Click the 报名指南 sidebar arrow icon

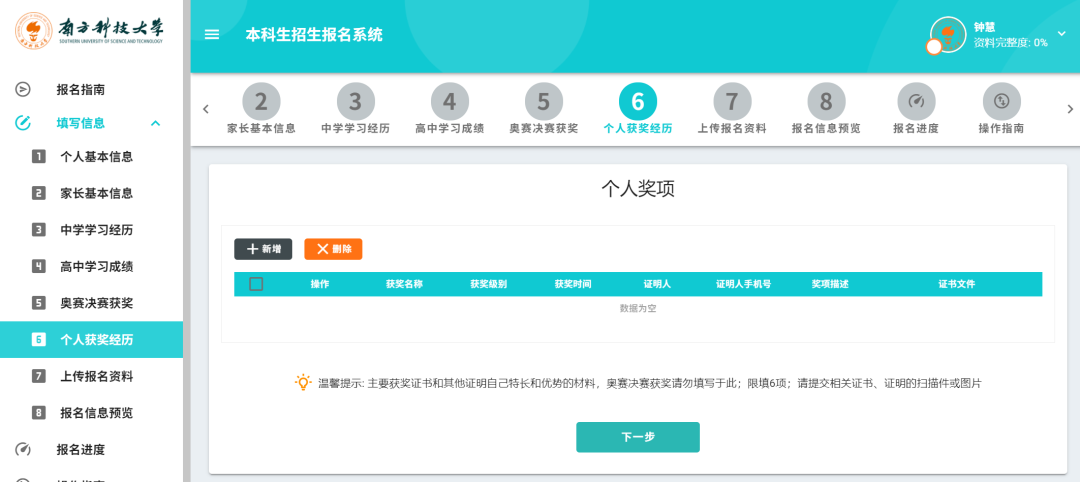coord(23,89)
